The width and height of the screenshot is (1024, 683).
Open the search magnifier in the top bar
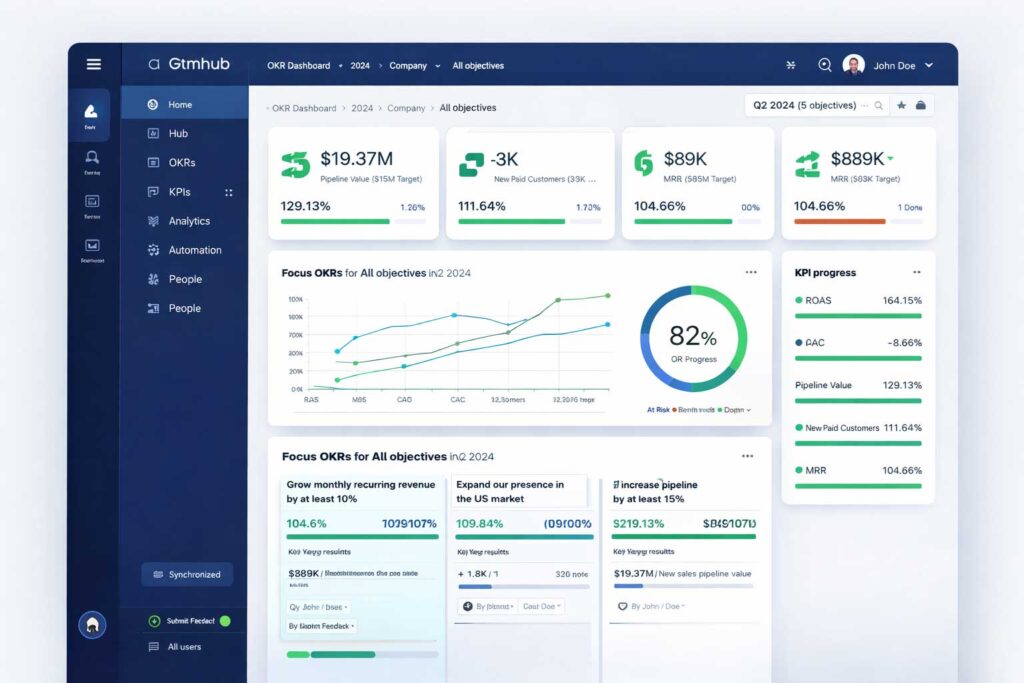pyautogui.click(x=824, y=65)
